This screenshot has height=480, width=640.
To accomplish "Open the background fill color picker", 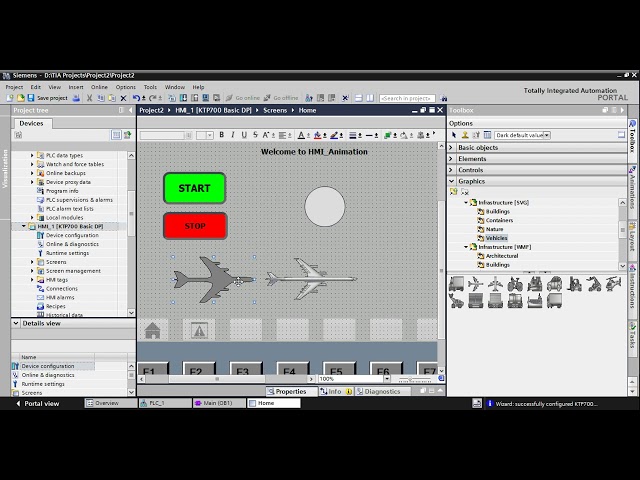I will tap(318, 135).
